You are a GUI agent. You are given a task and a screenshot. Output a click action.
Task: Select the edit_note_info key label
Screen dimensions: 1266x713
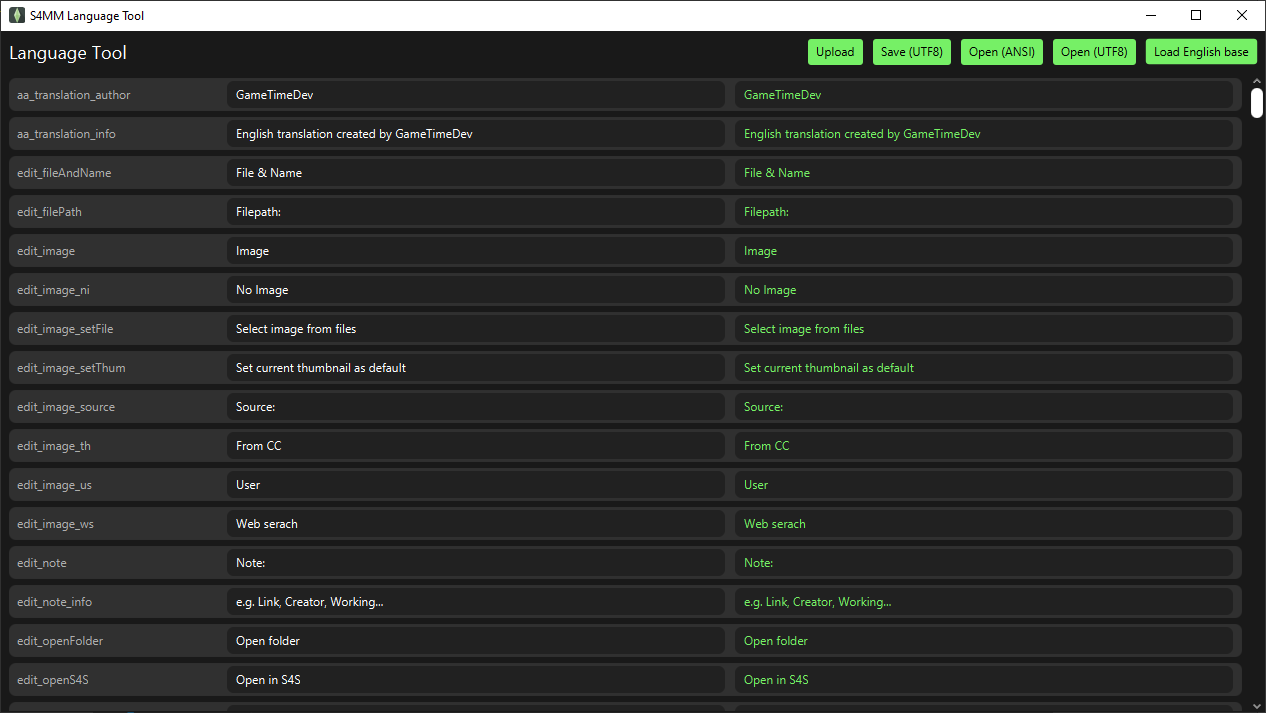point(55,602)
